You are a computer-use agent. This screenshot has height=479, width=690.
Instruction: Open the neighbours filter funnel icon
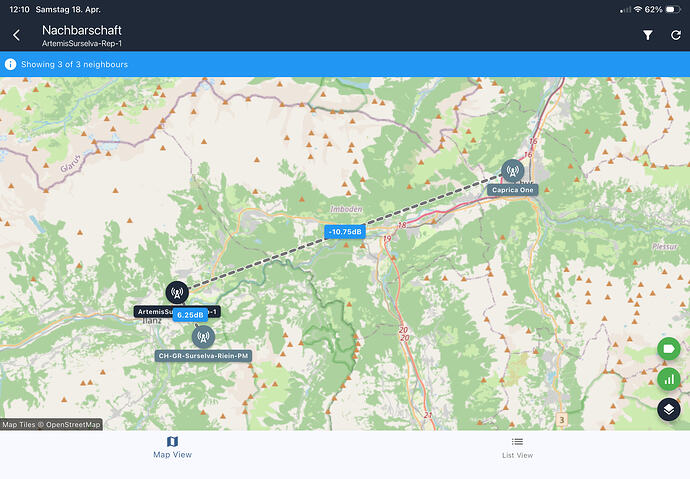click(648, 36)
